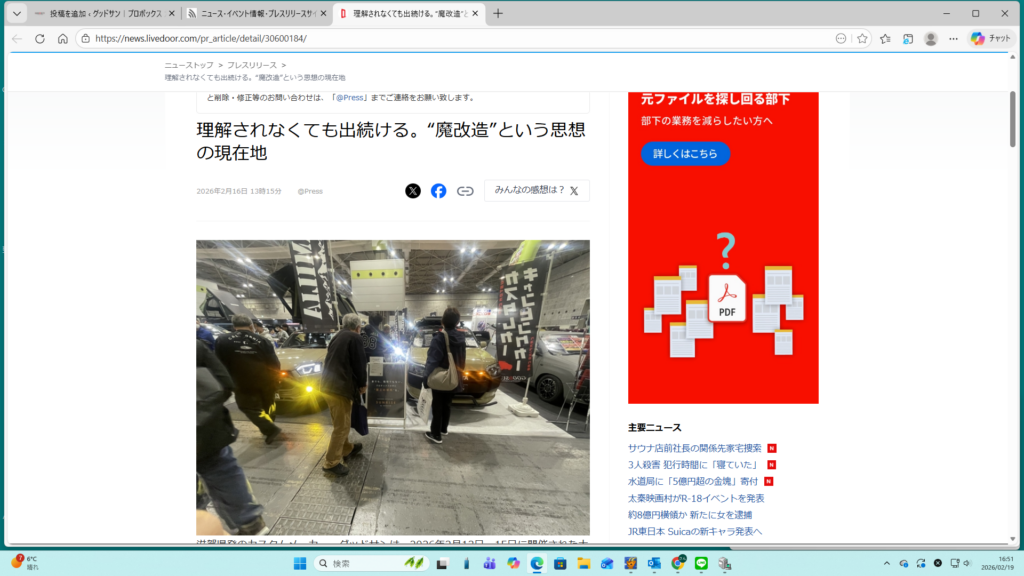Add page to favorites star icon

(x=861, y=38)
